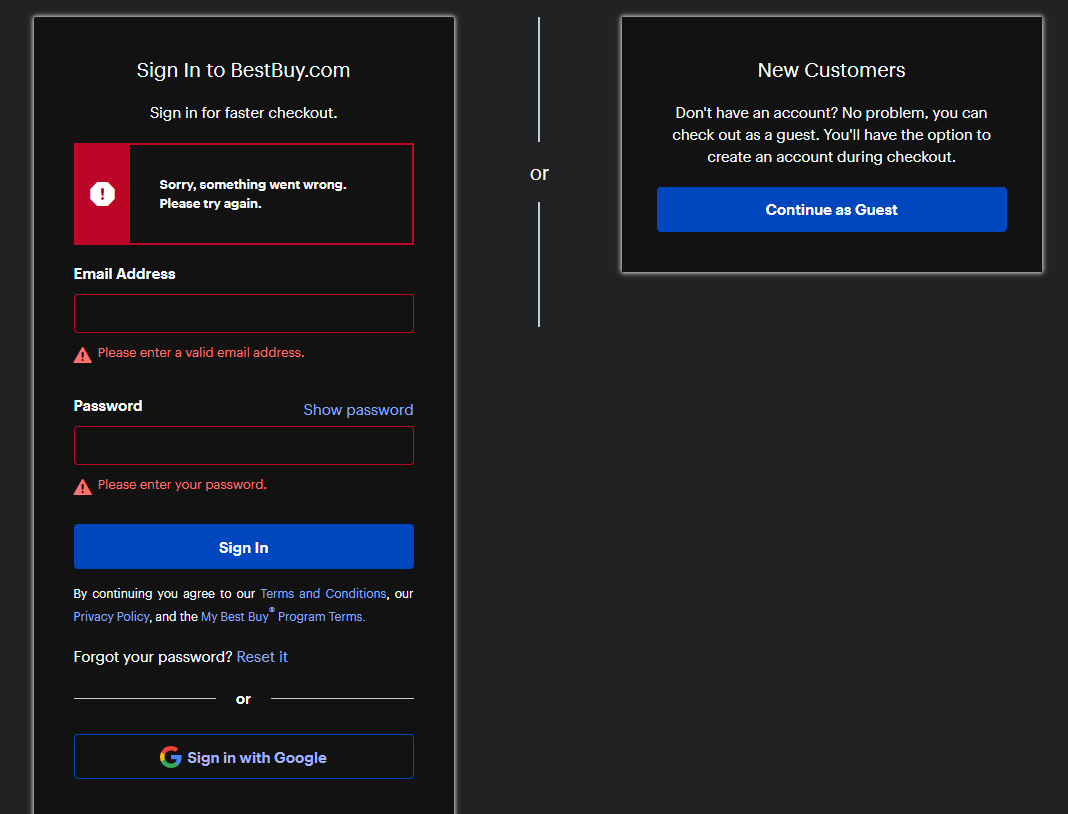The width and height of the screenshot is (1068, 814).
Task: Click the Email Address label
Action: point(125,274)
